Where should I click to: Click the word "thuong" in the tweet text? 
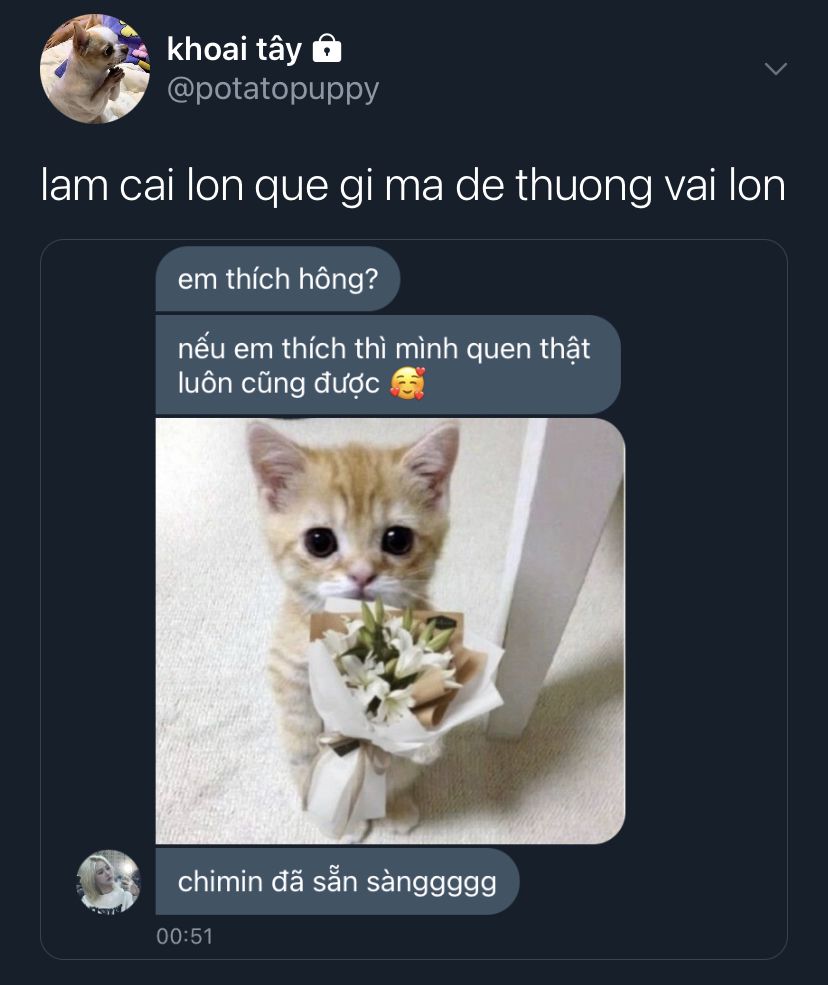pos(584,186)
